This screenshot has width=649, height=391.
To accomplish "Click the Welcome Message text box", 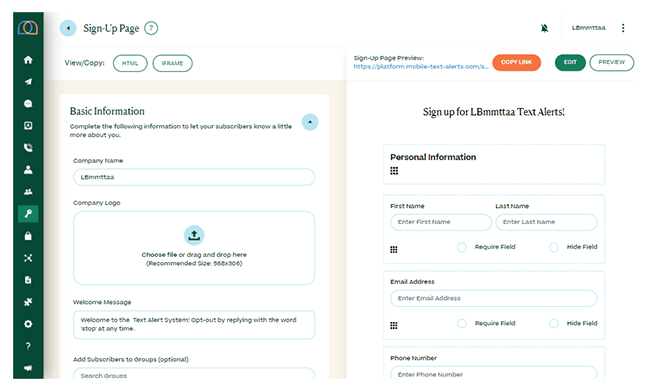I will (194, 324).
